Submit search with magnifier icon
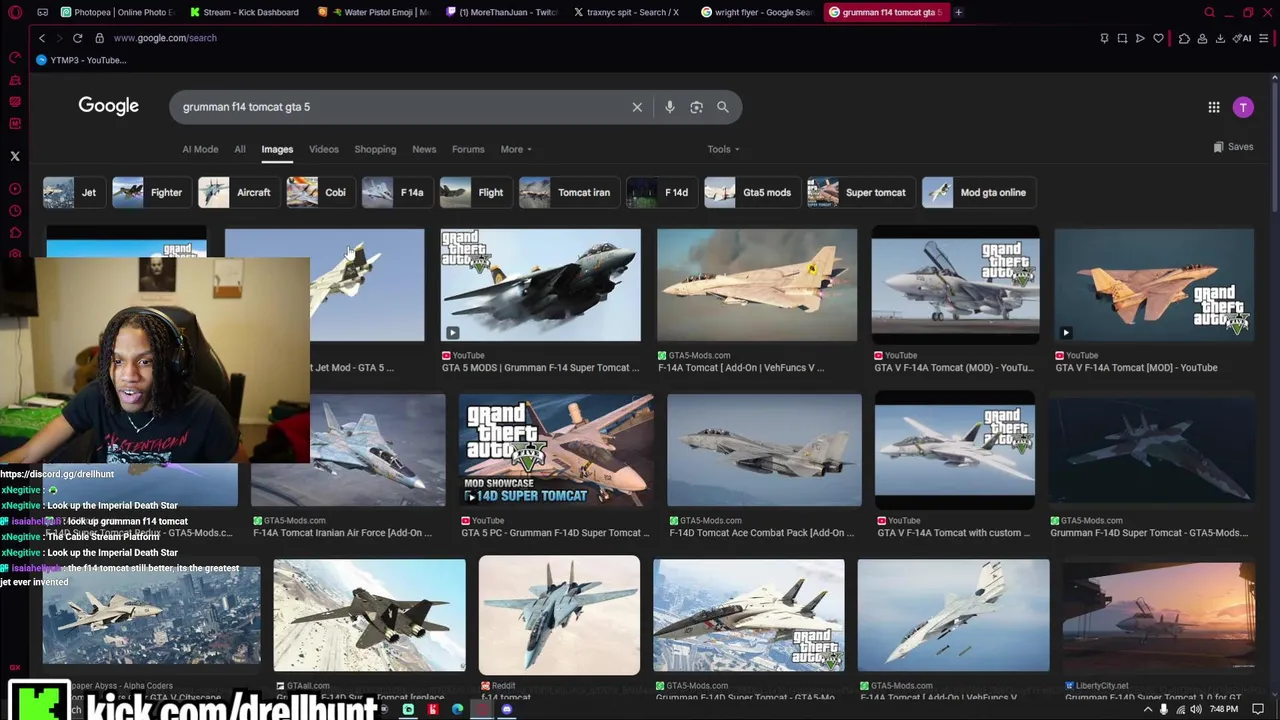This screenshot has height=720, width=1280. tap(722, 107)
